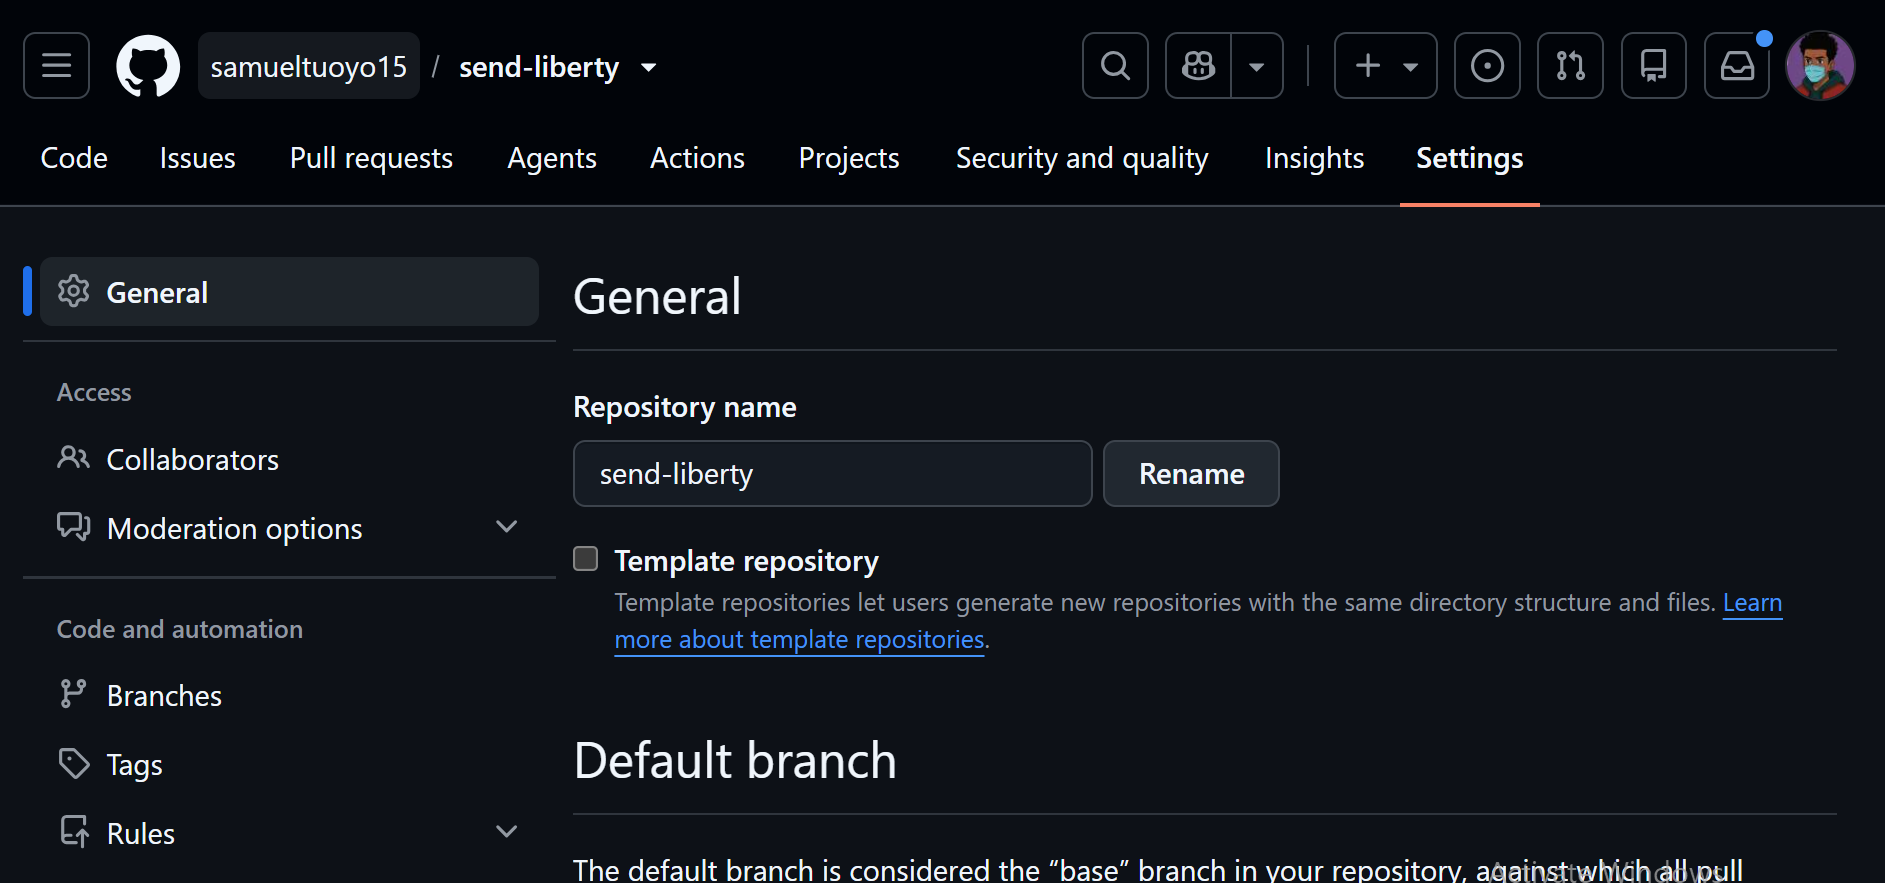The width and height of the screenshot is (1885, 883).
Task: Click the Collaborators people icon
Action: 74,458
